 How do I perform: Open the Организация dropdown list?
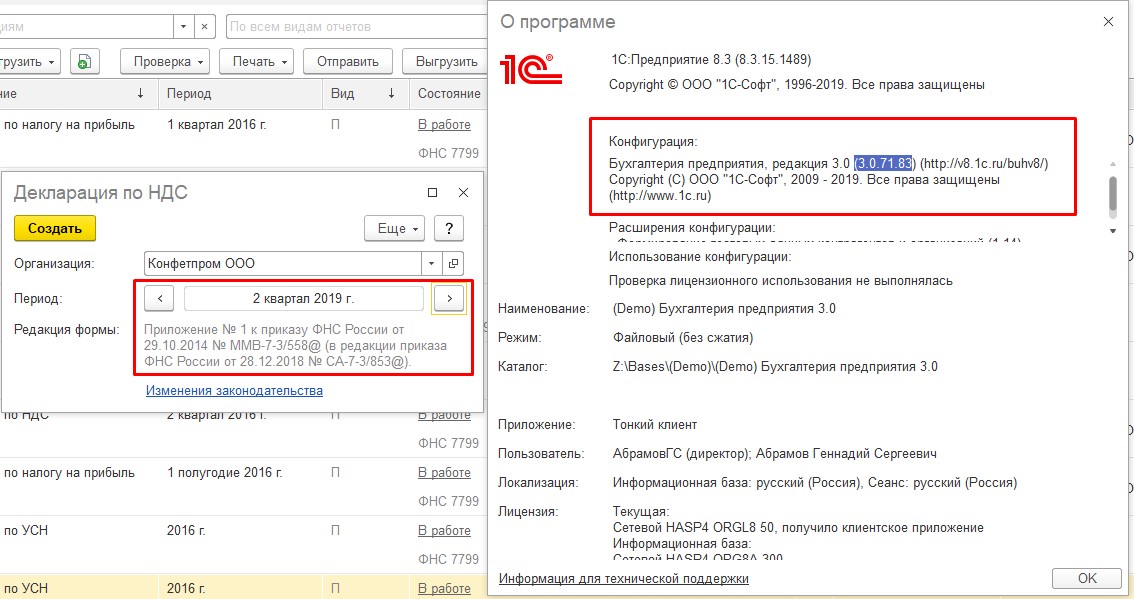pyautogui.click(x=432, y=263)
